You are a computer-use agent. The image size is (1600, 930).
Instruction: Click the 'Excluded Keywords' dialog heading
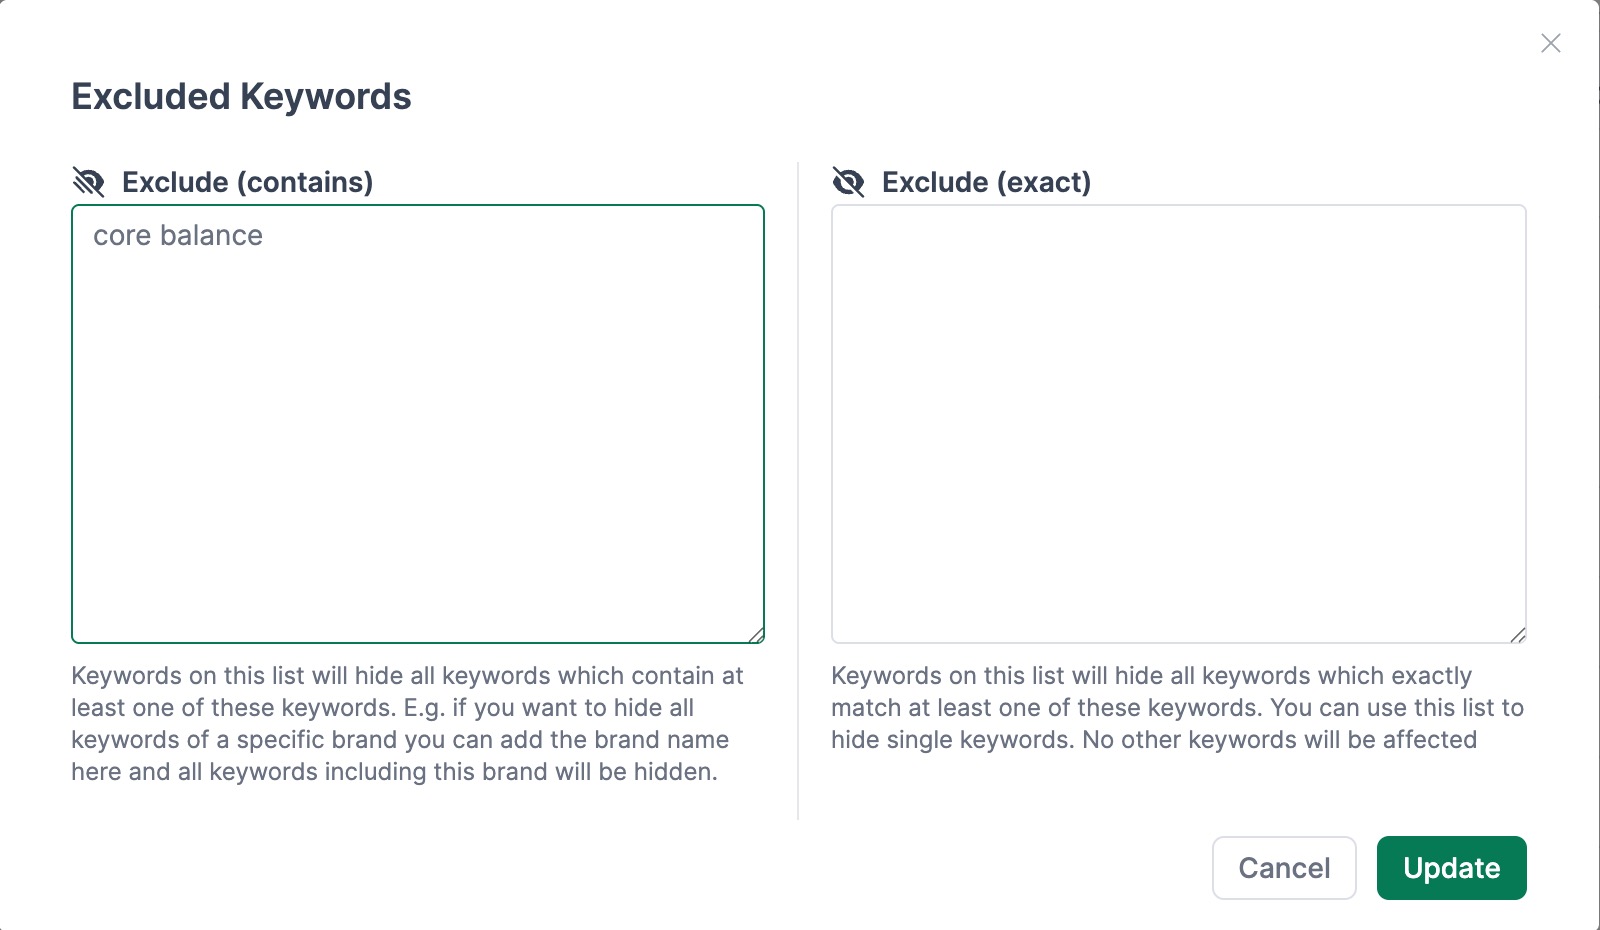click(241, 97)
